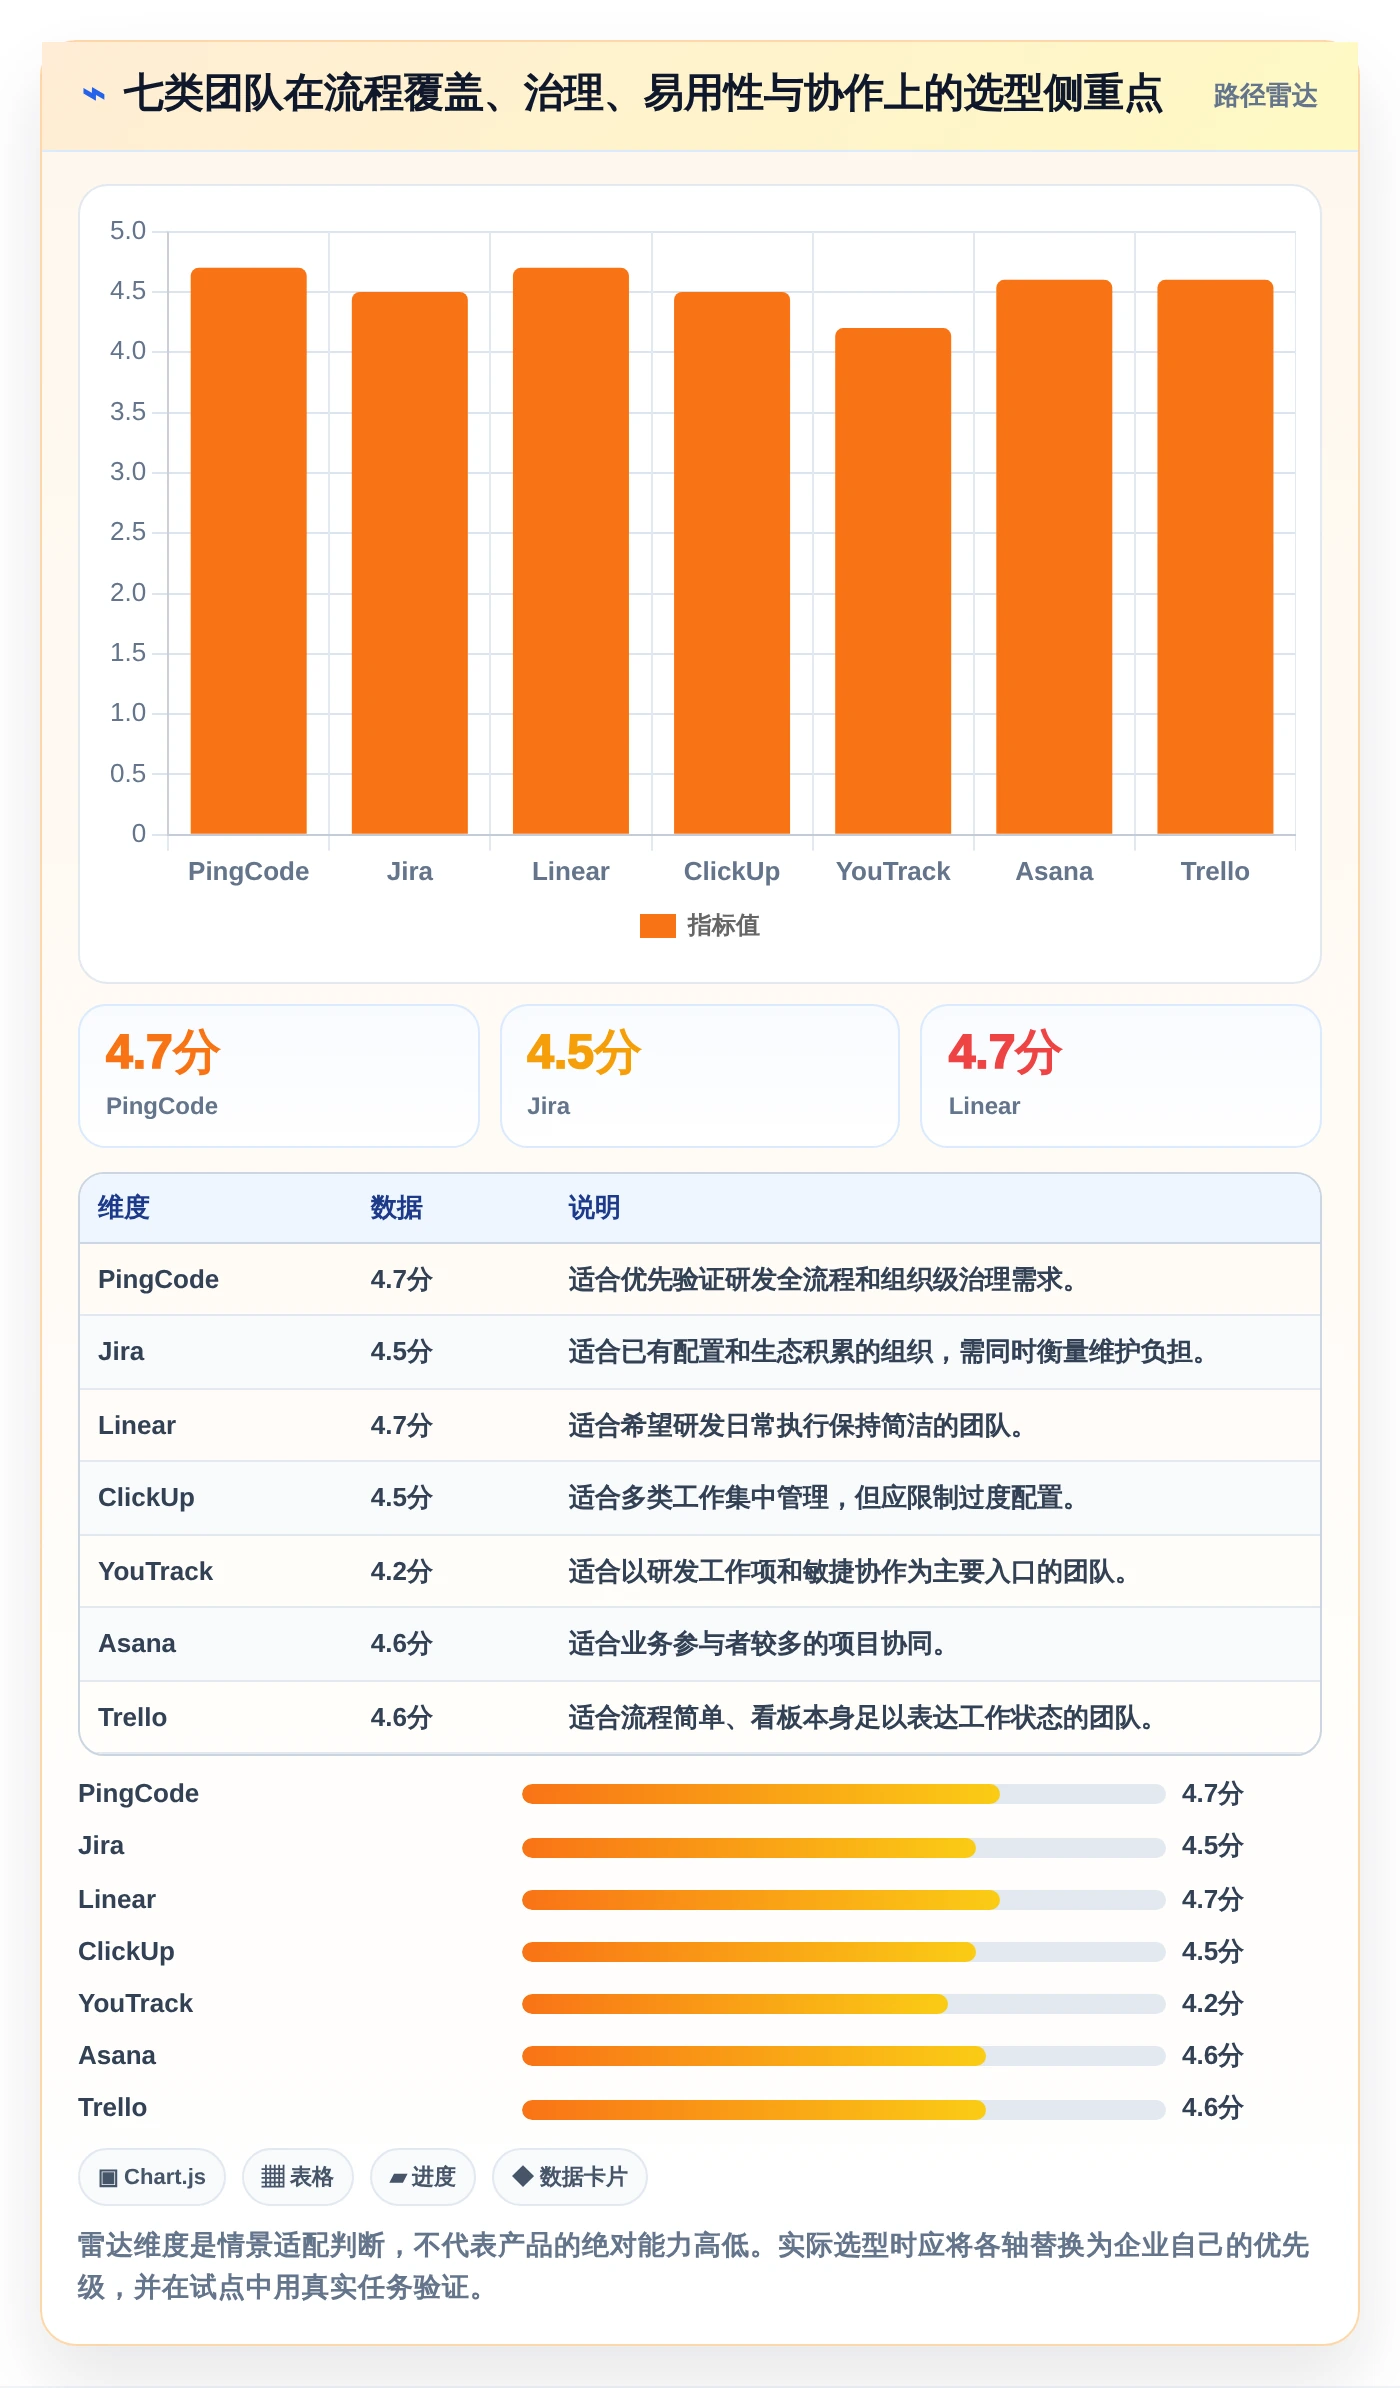Image resolution: width=1400 pixels, height=2388 pixels.
Task: Select the ClickUp table row name
Action: (x=146, y=1497)
